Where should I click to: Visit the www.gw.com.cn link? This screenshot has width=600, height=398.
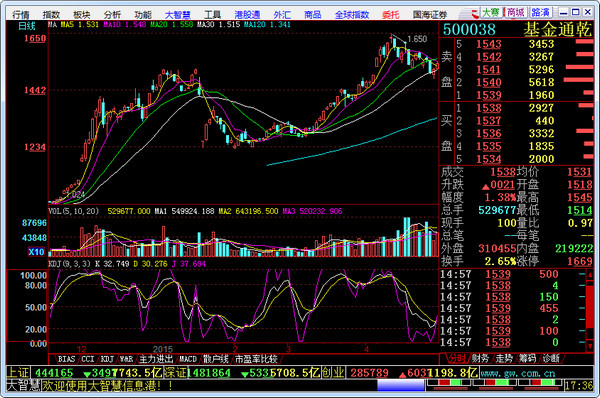[x=518, y=373]
